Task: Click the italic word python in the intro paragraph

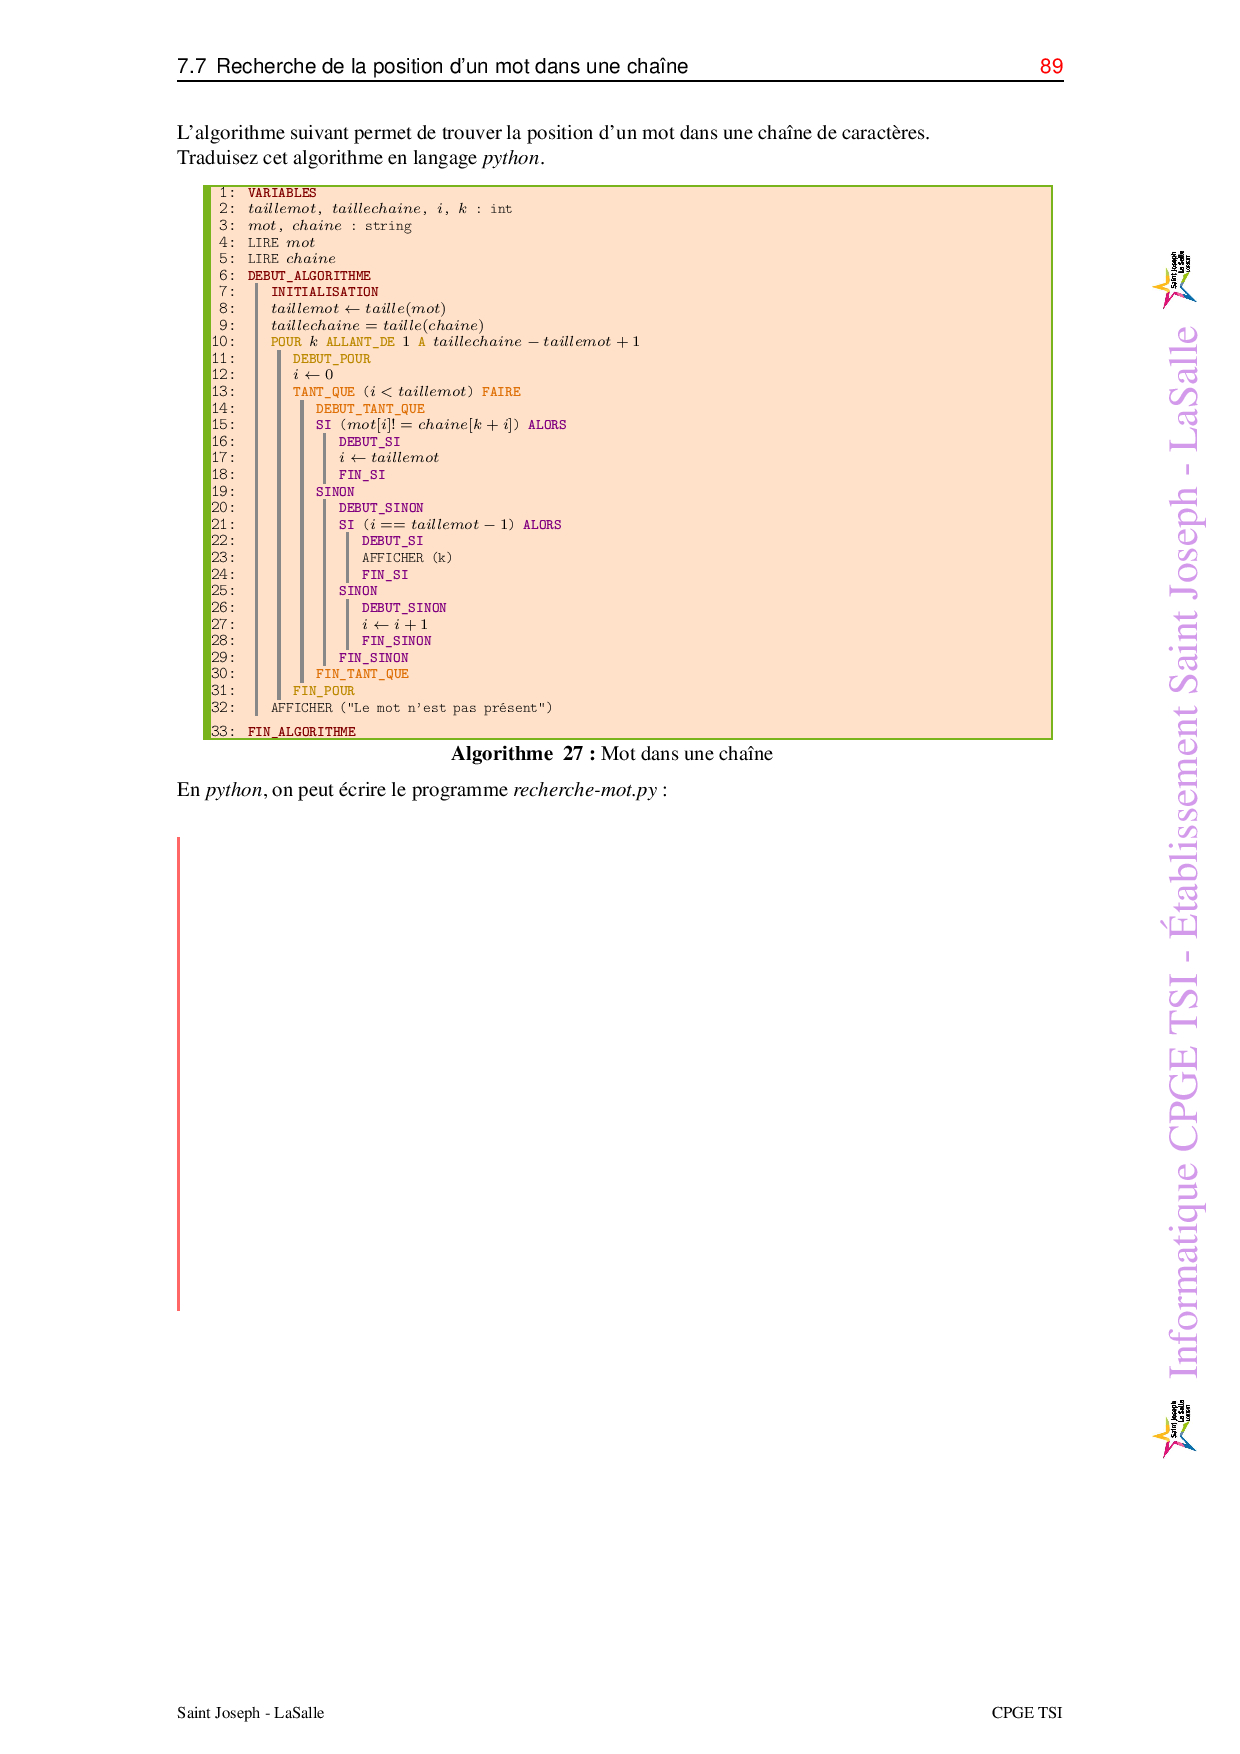Action: (x=510, y=158)
